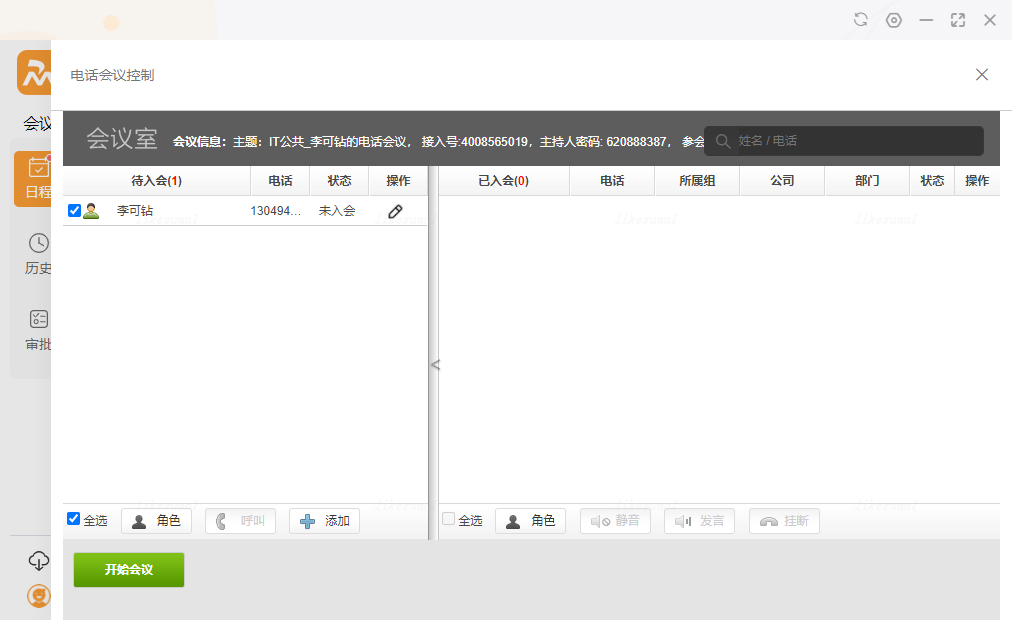Toggle 全选 checkbox under waiting list
The width and height of the screenshot is (1012, 620).
click(74, 519)
